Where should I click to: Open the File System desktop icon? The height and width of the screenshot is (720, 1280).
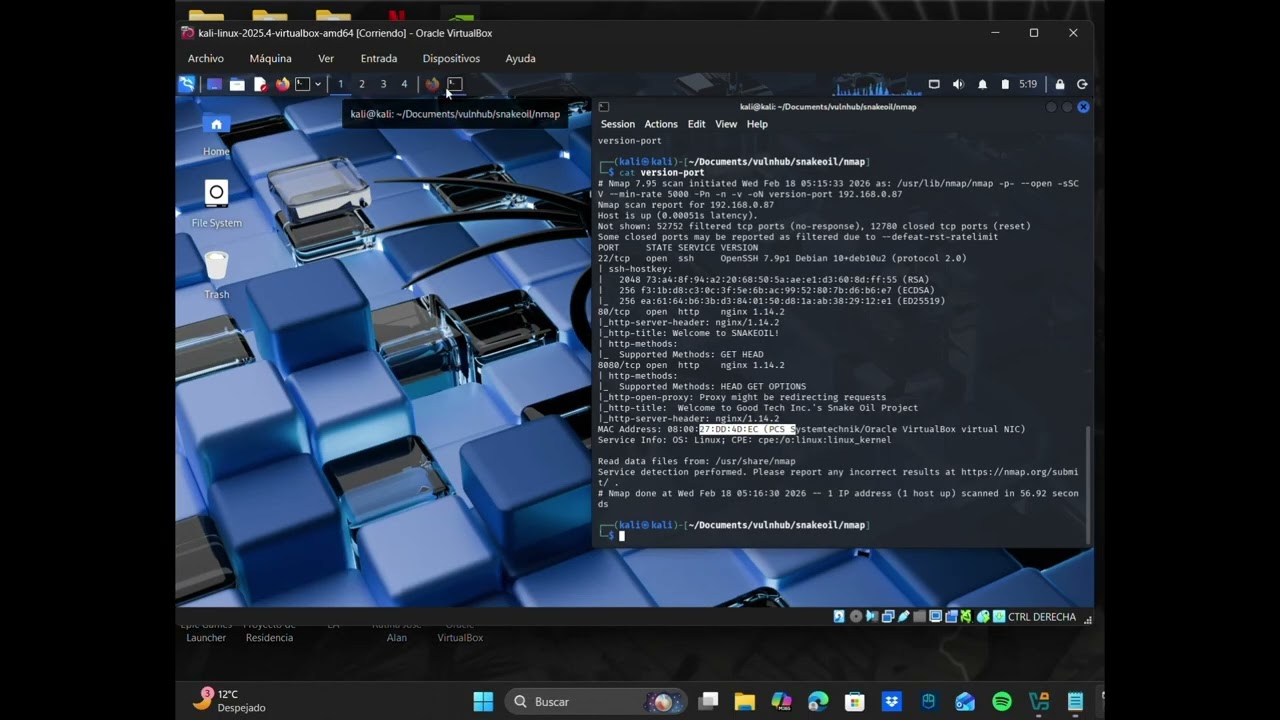pyautogui.click(x=216, y=203)
